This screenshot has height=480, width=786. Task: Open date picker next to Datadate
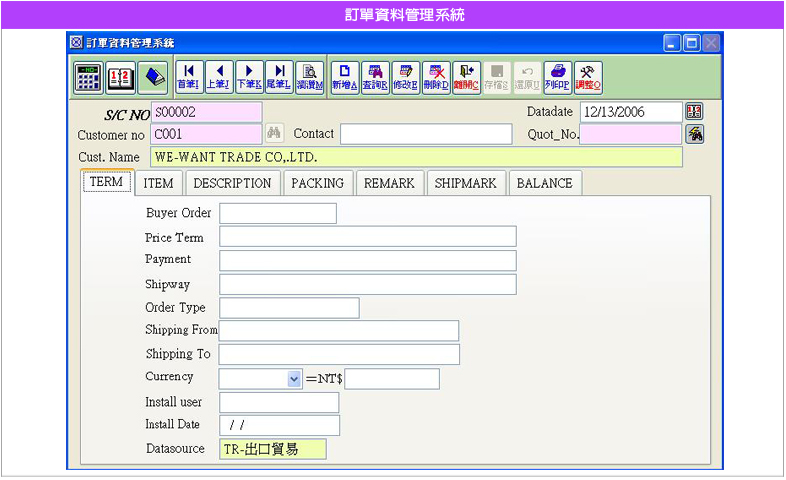coord(694,112)
